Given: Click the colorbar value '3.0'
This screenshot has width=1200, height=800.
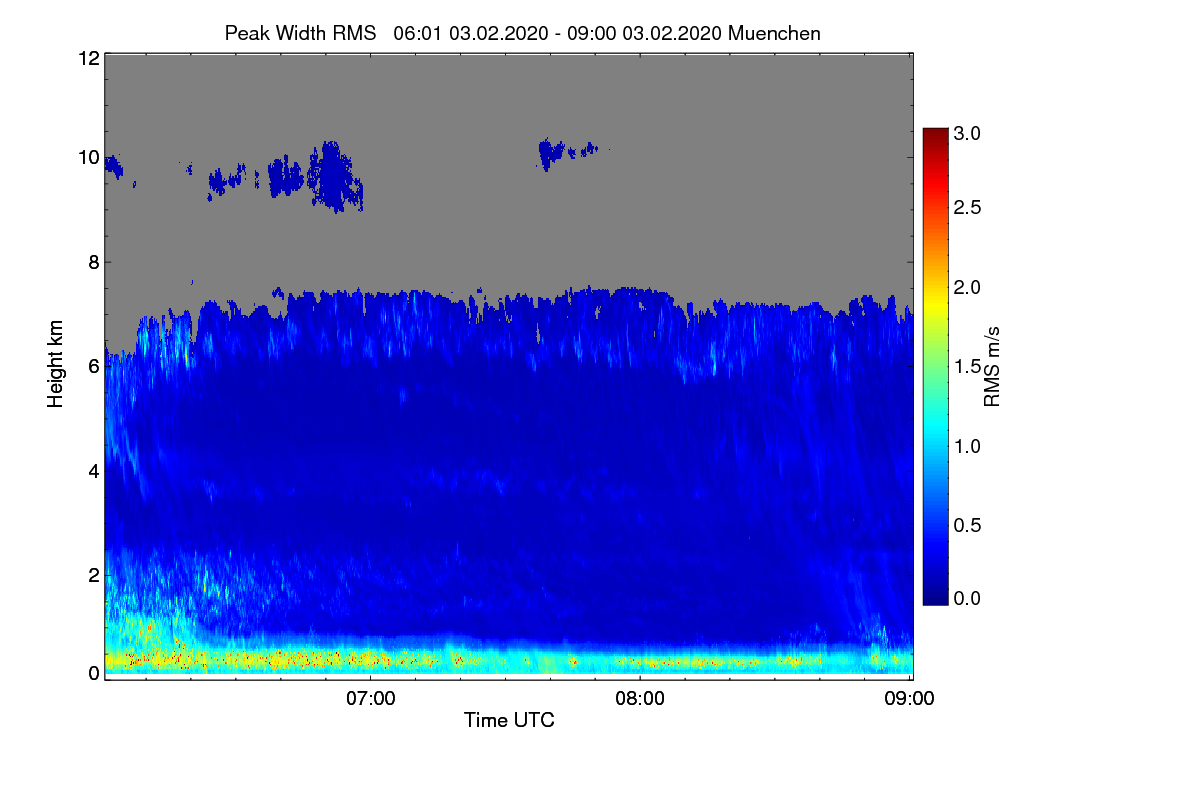Looking at the screenshot, I should coord(967,132).
